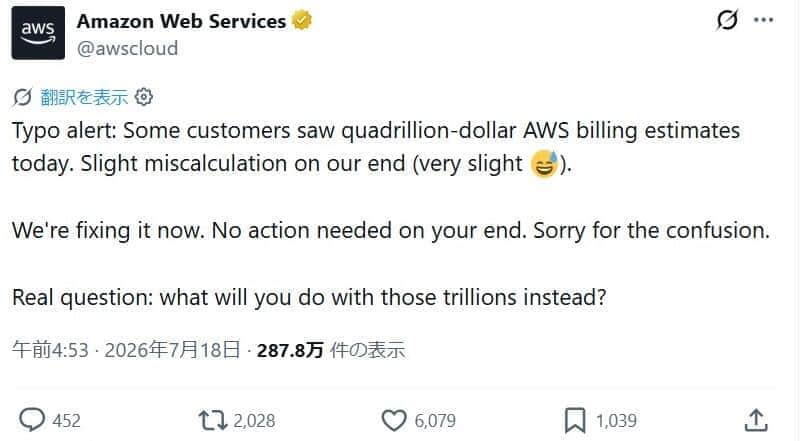Click the 452 replies count
Screen dimensions: 805x441
[66, 421]
